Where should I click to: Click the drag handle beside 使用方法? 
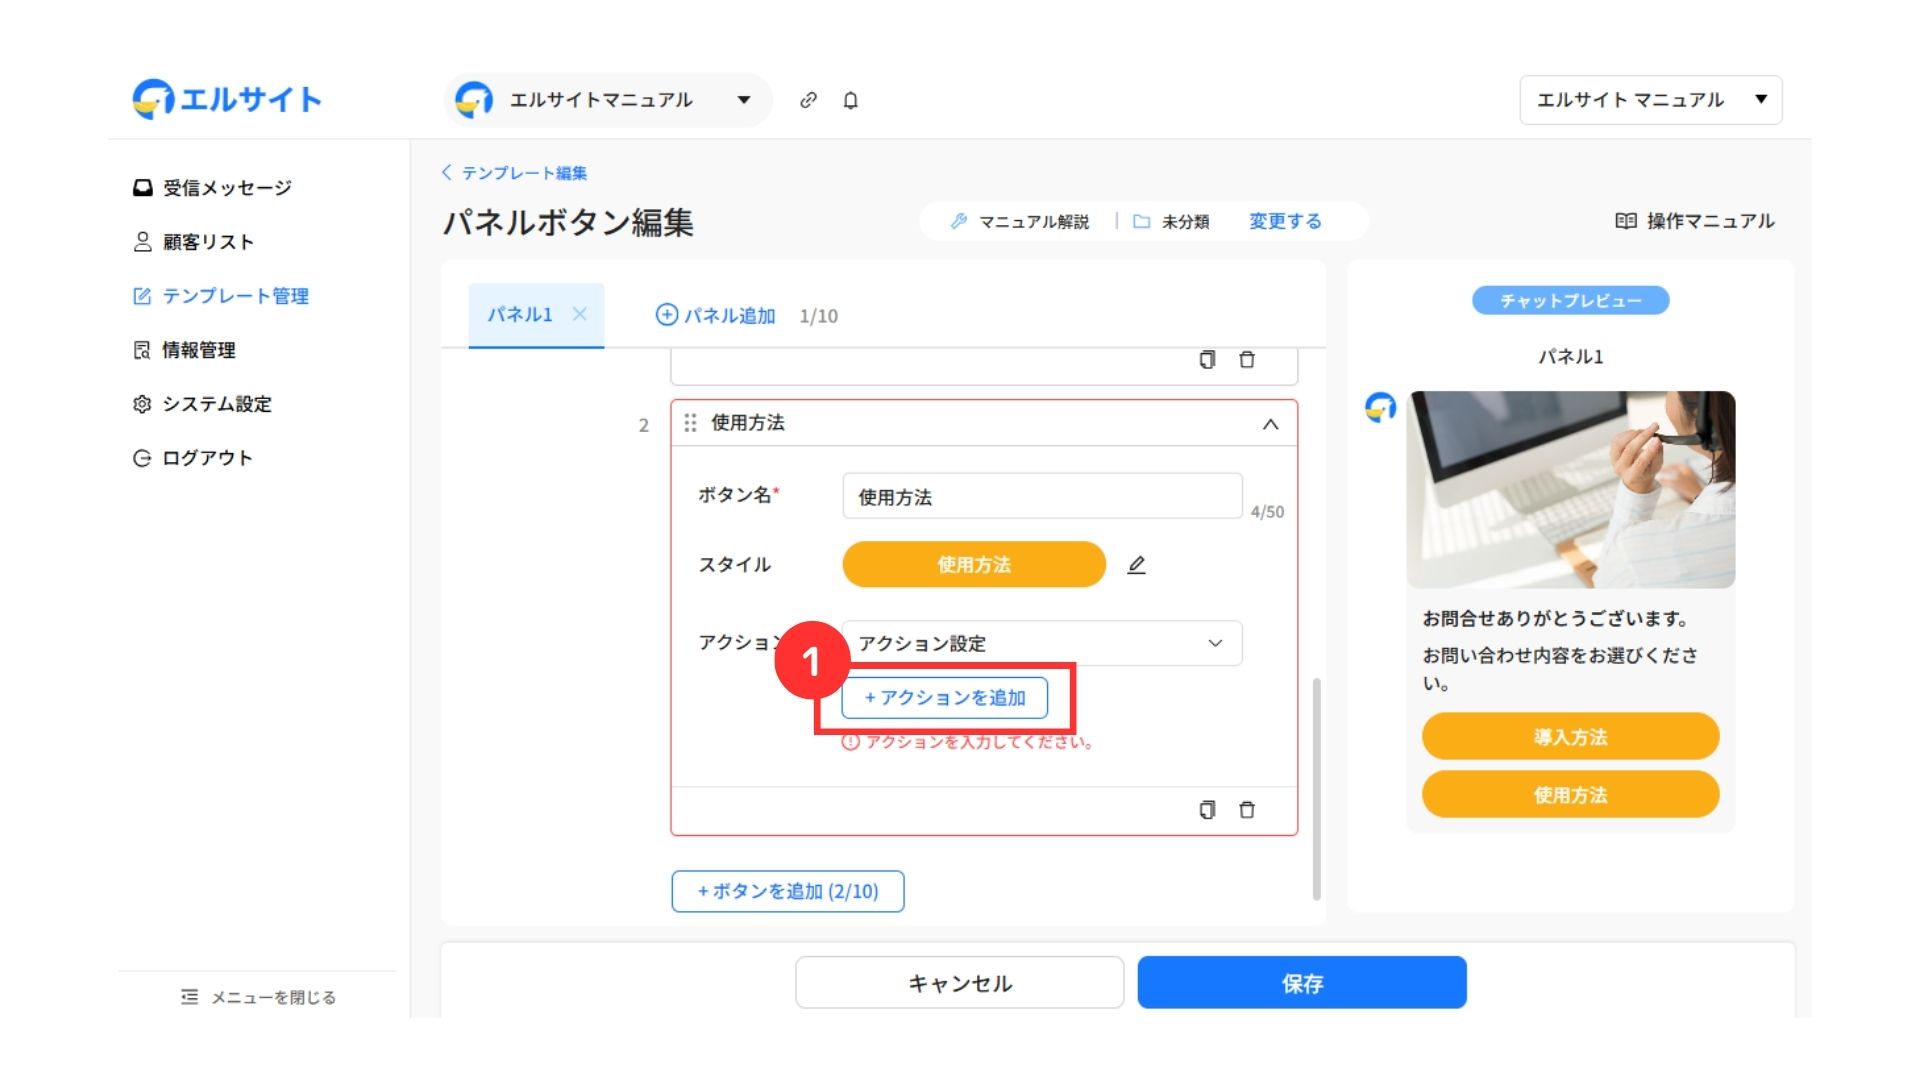690,423
